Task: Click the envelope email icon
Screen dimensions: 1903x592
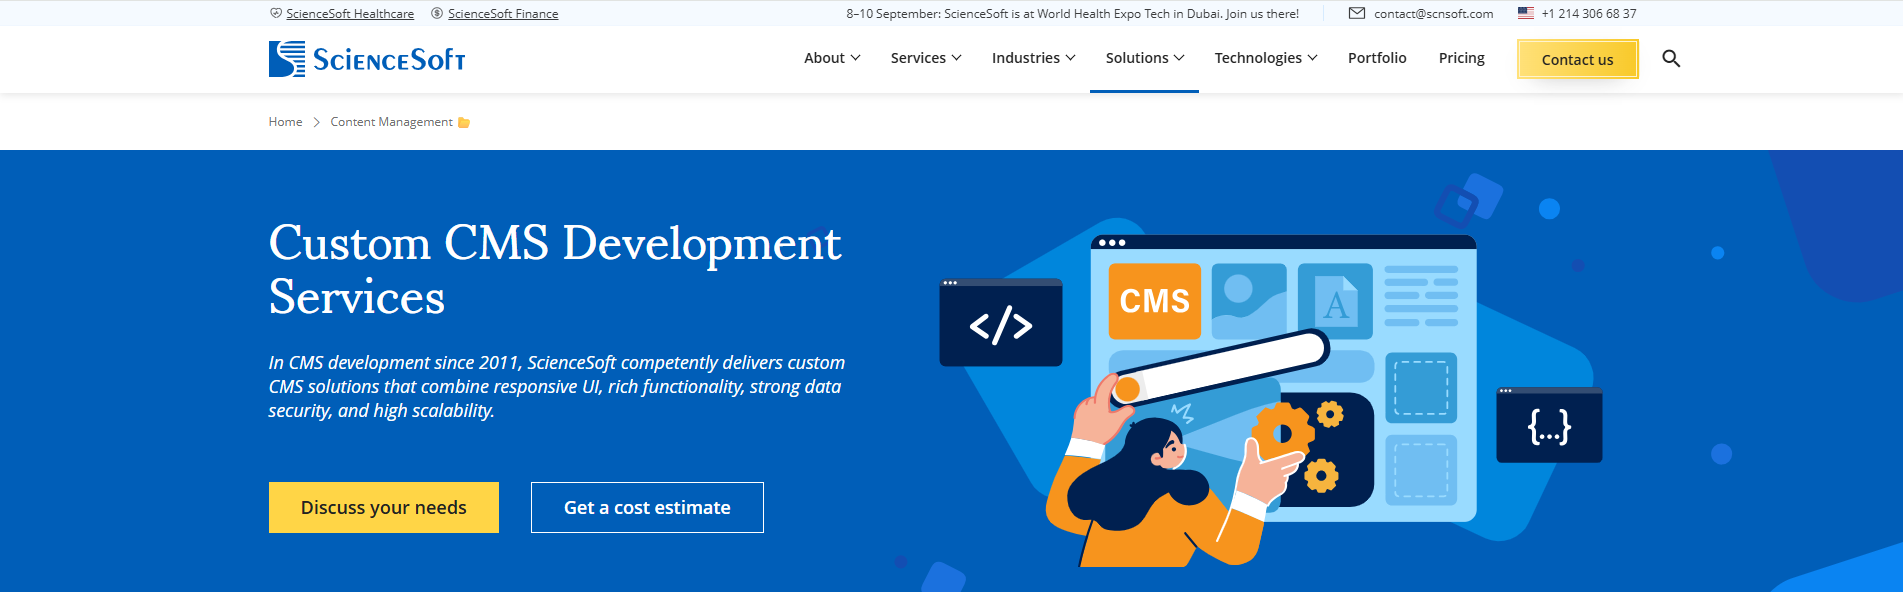Action: [x=1356, y=14]
